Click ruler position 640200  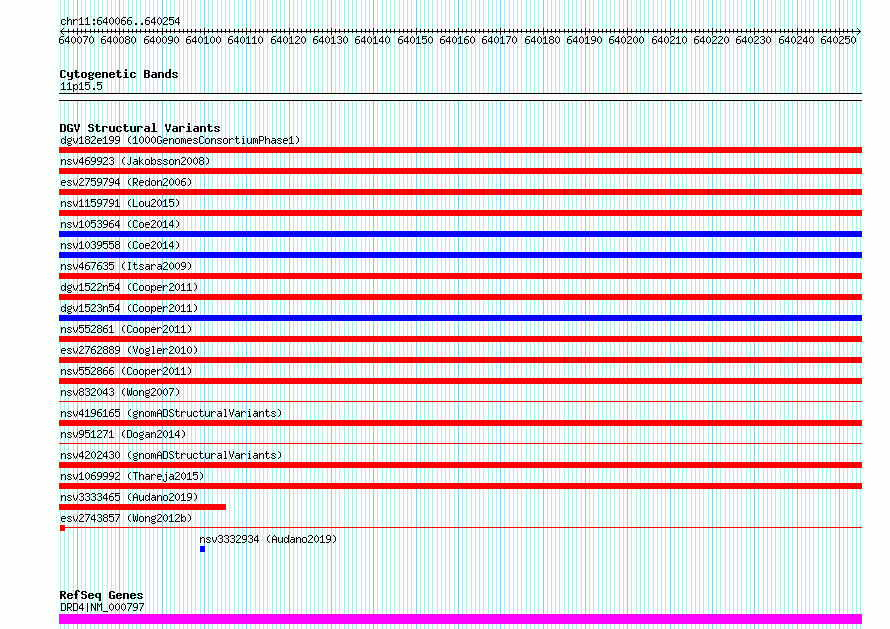tap(626, 40)
